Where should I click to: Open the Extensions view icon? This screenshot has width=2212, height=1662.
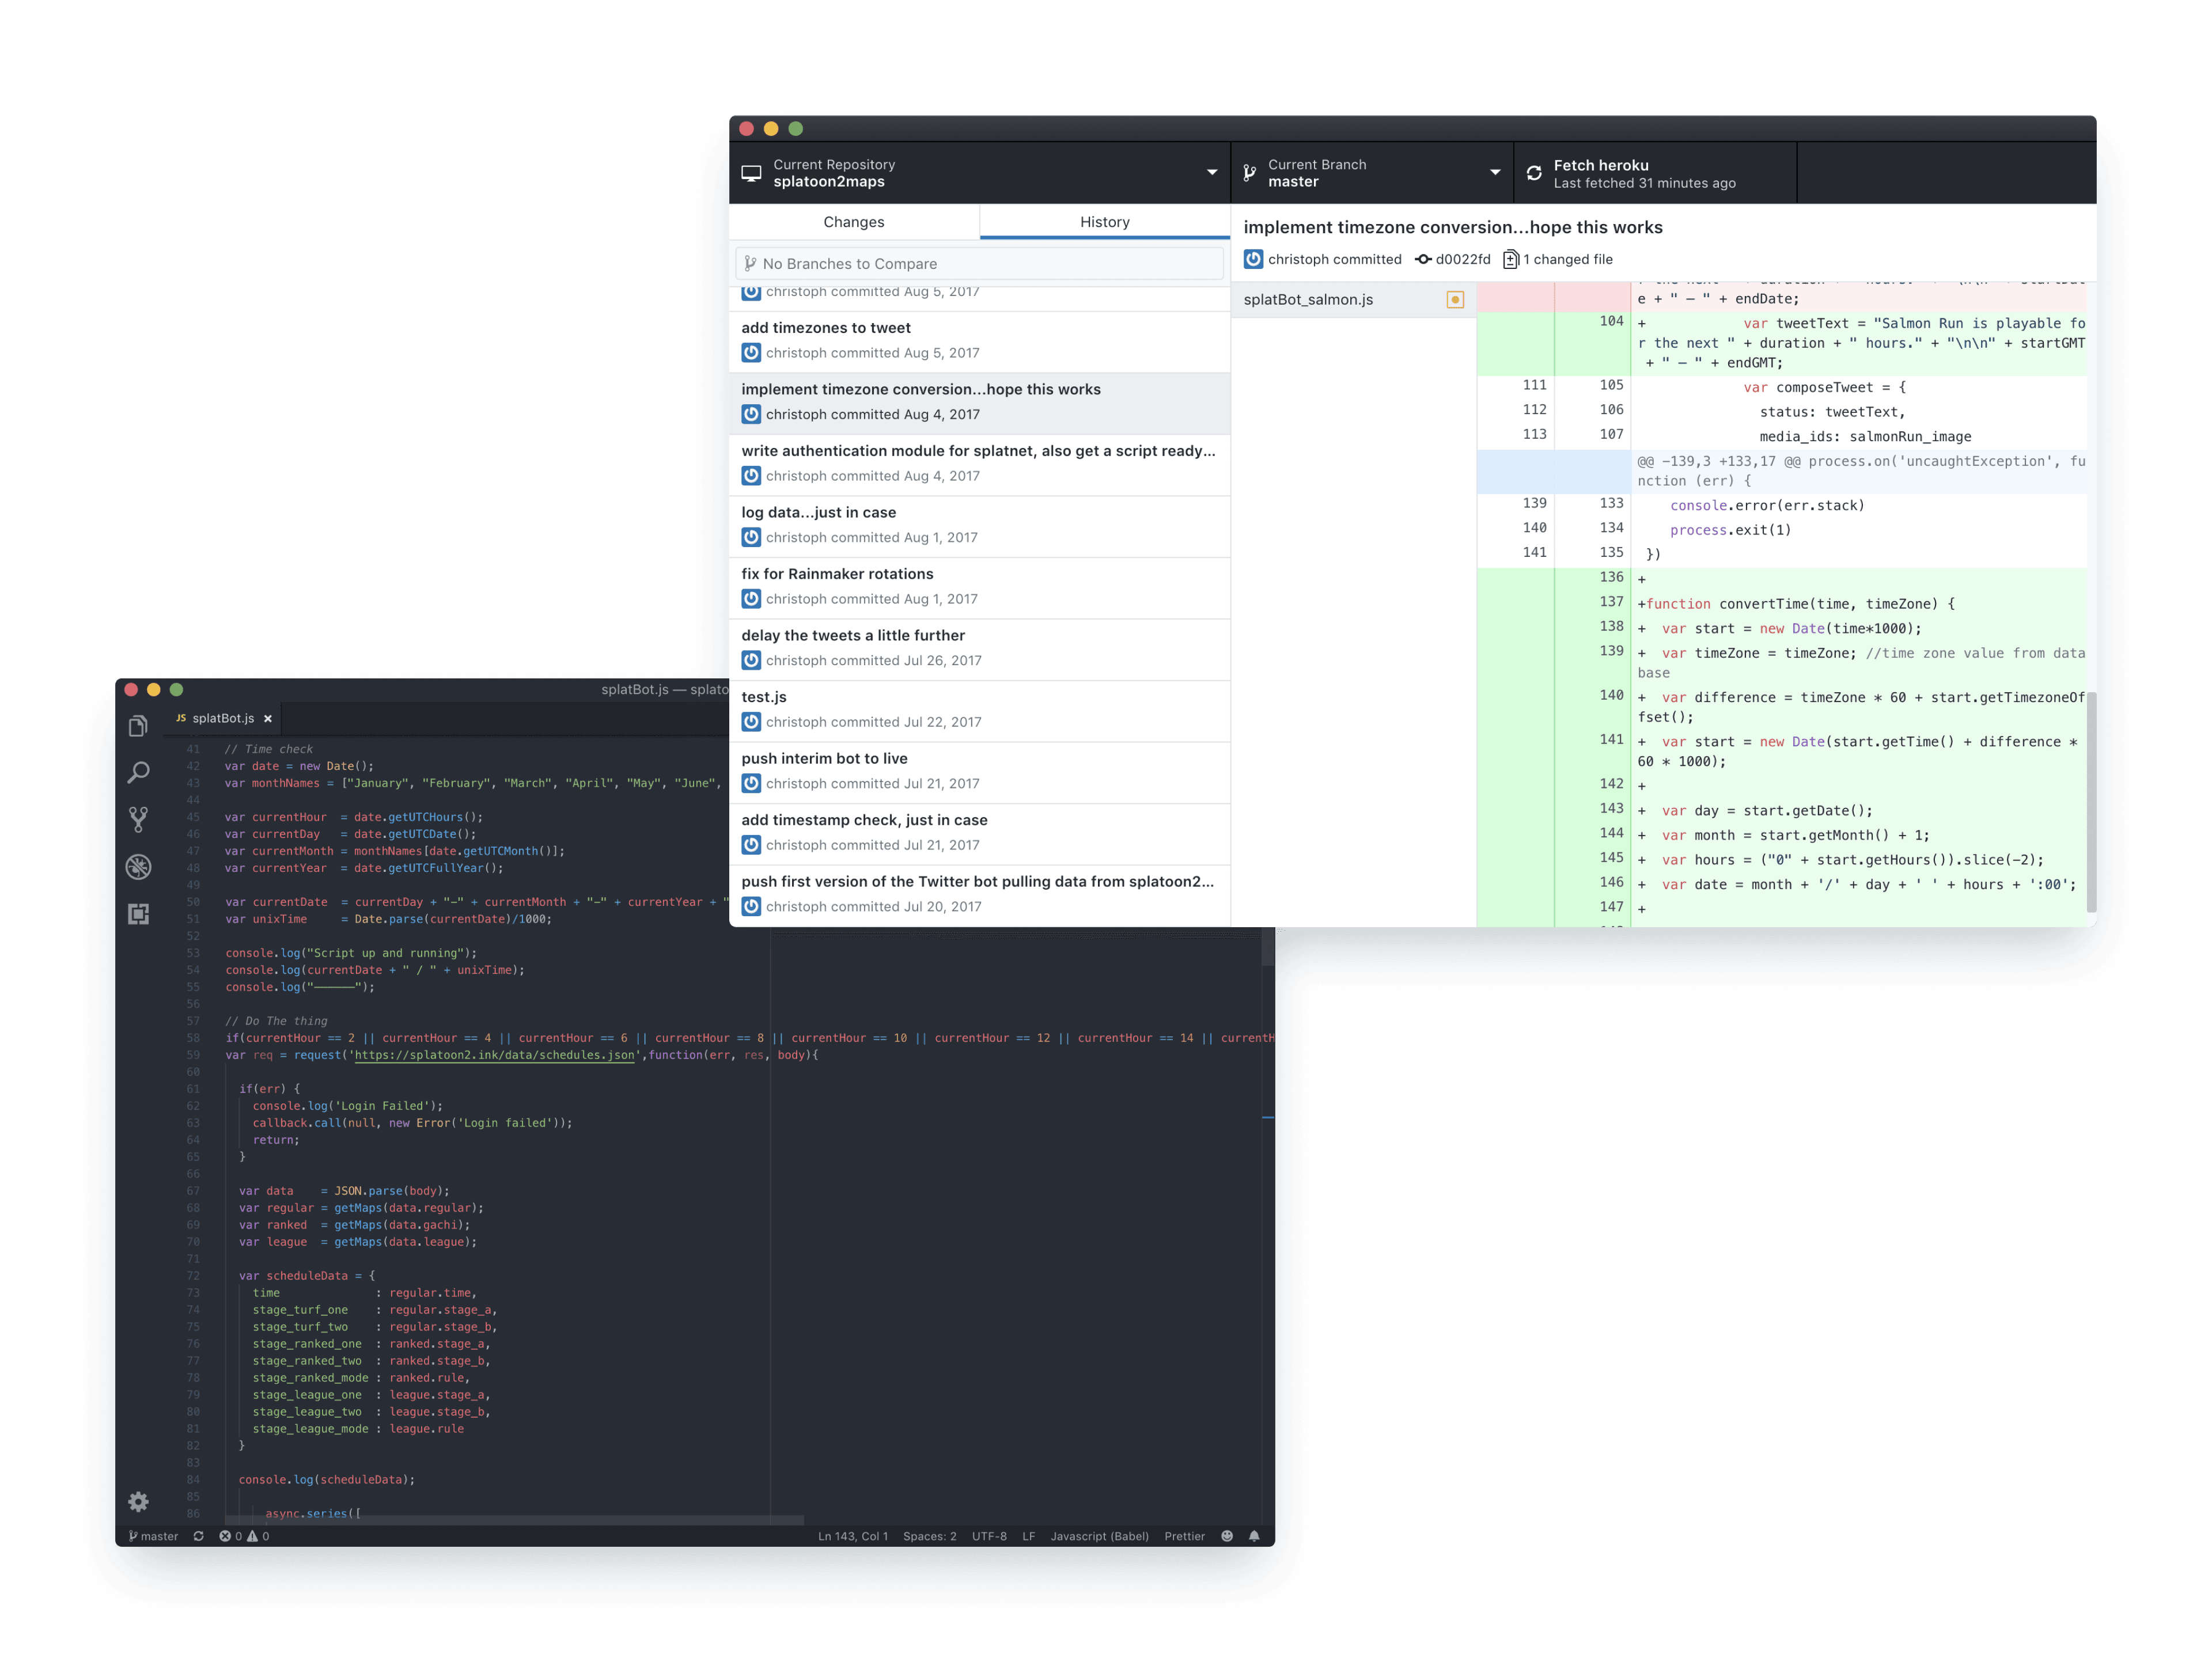click(x=138, y=913)
